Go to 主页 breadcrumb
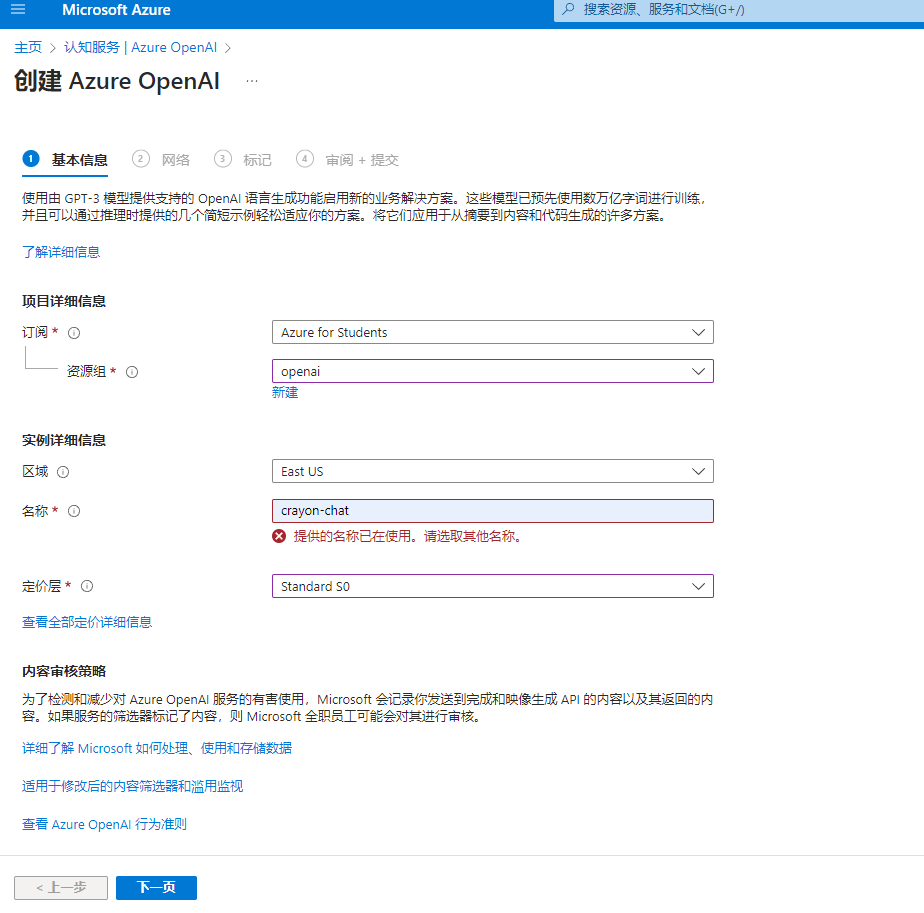The height and width of the screenshot is (913, 924). click(28, 47)
